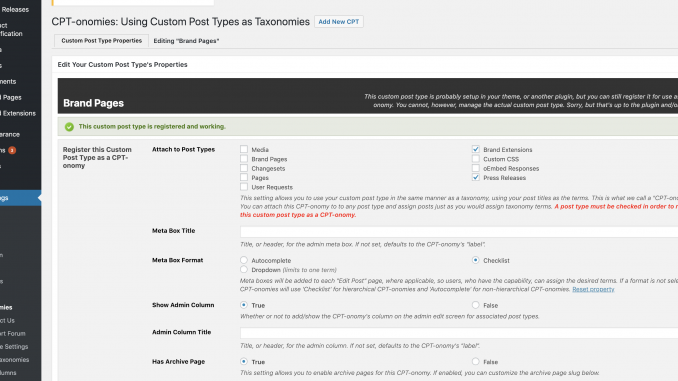The height and width of the screenshot is (381, 678).
Task: Set Show Admin Column to False
Action: pos(476,305)
